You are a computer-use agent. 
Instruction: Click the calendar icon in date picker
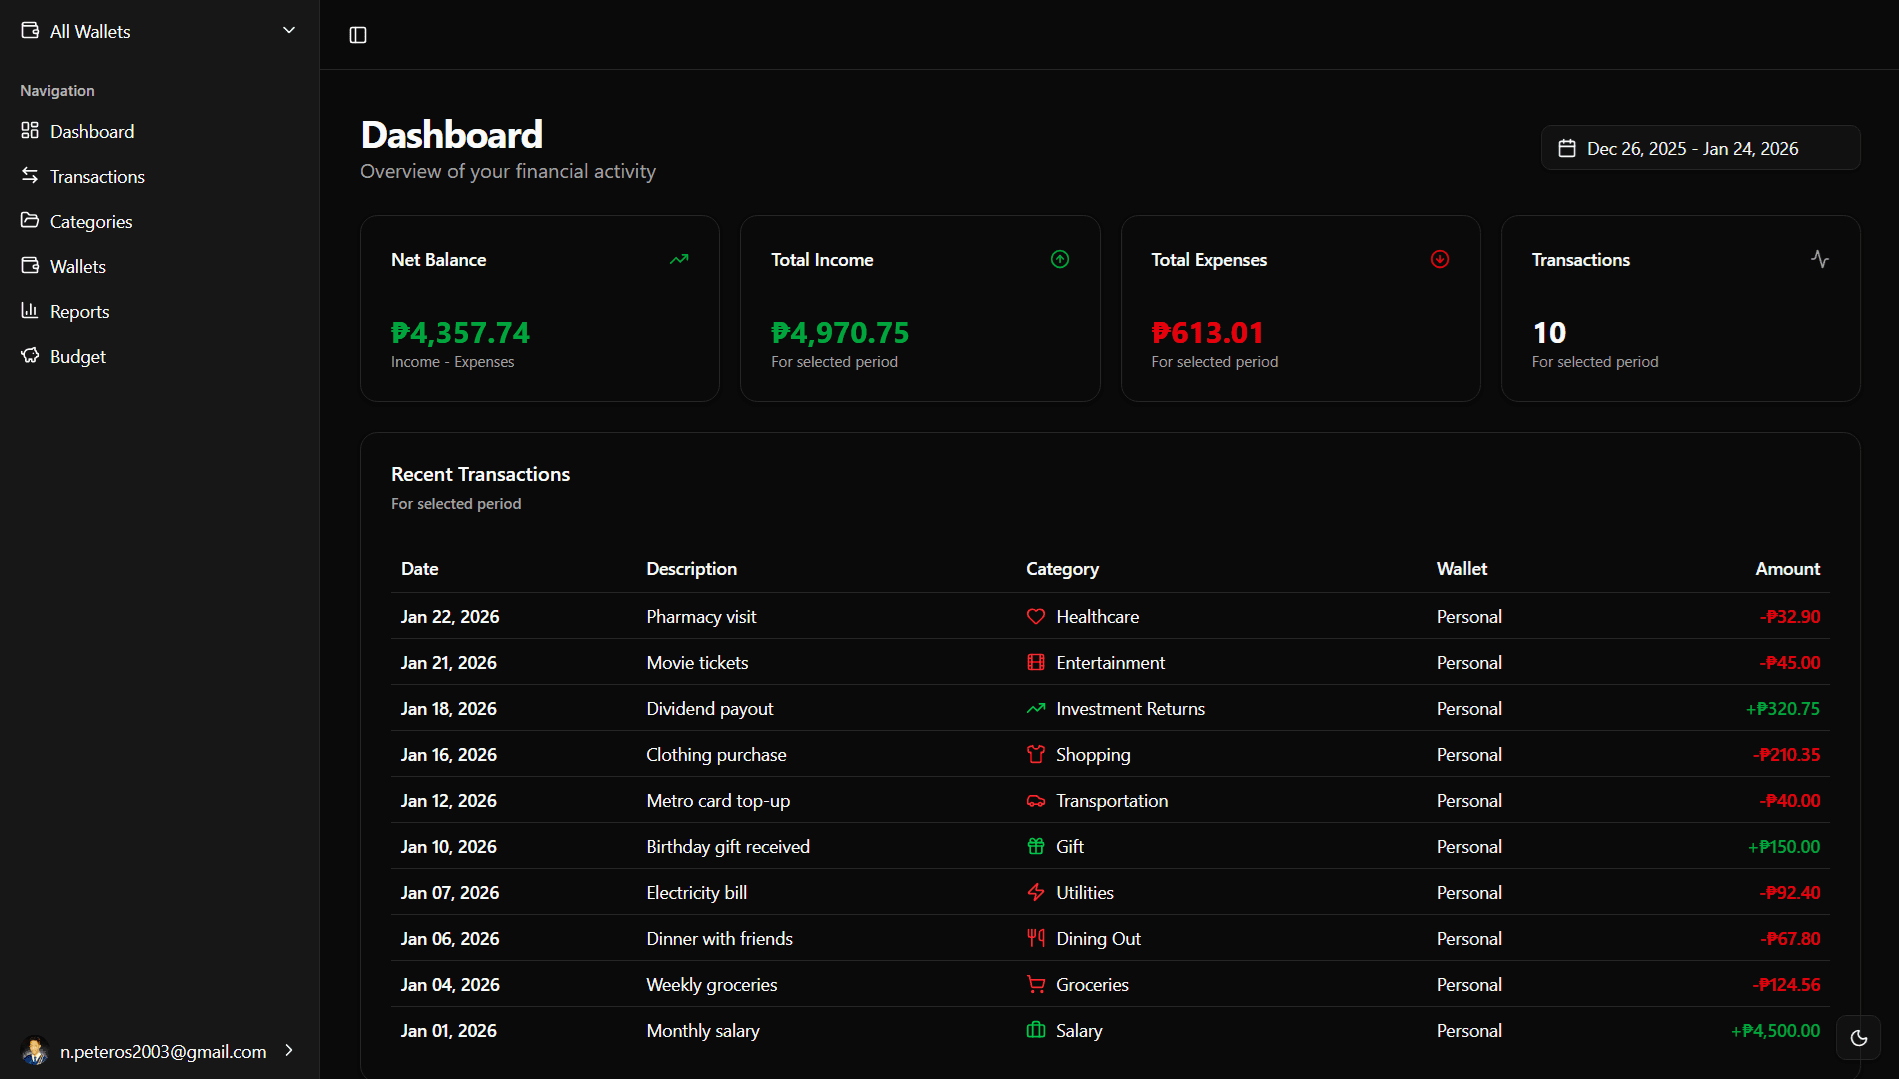click(1567, 148)
